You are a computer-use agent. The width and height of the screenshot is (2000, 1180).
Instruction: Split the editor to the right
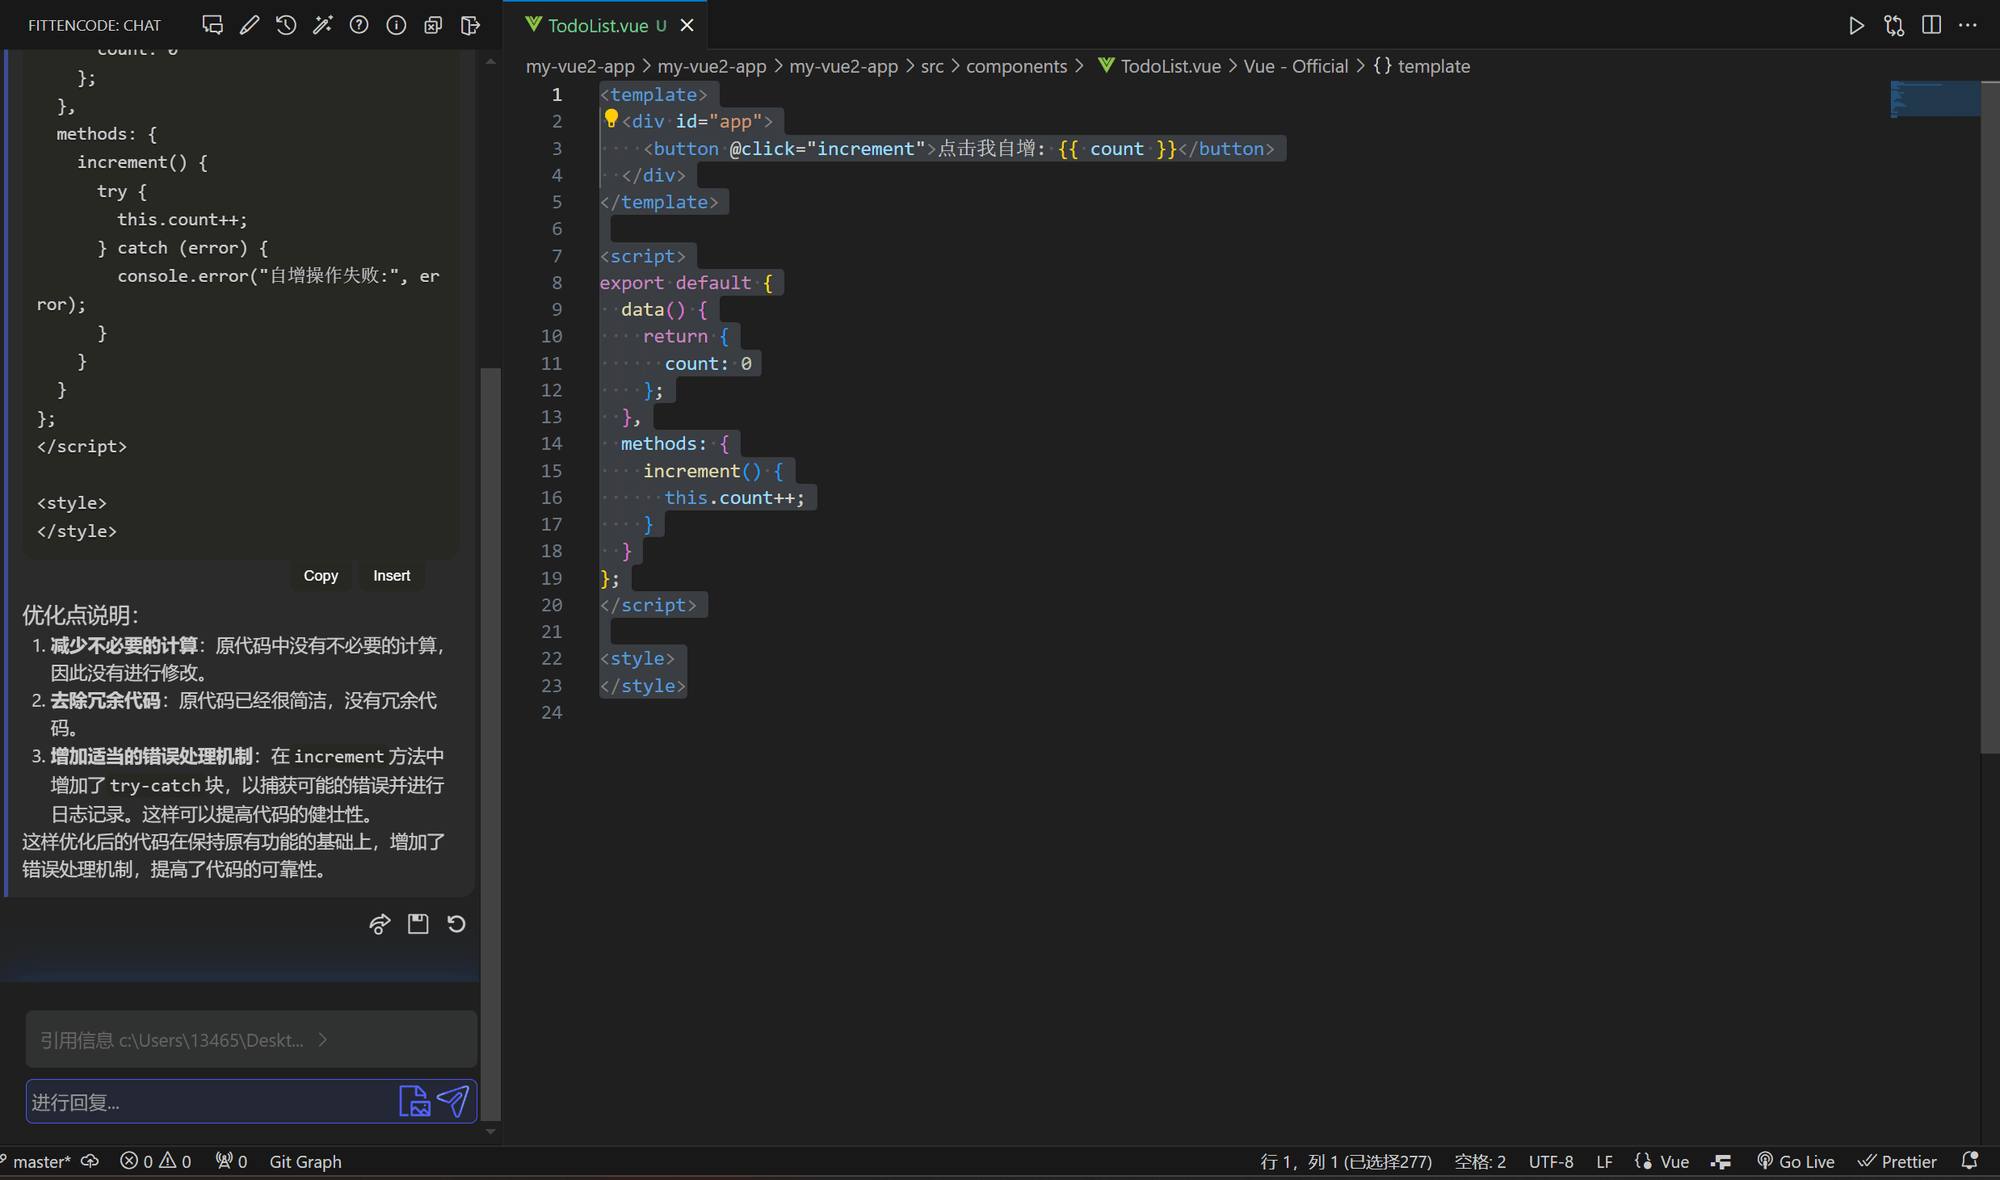pos(1931,25)
